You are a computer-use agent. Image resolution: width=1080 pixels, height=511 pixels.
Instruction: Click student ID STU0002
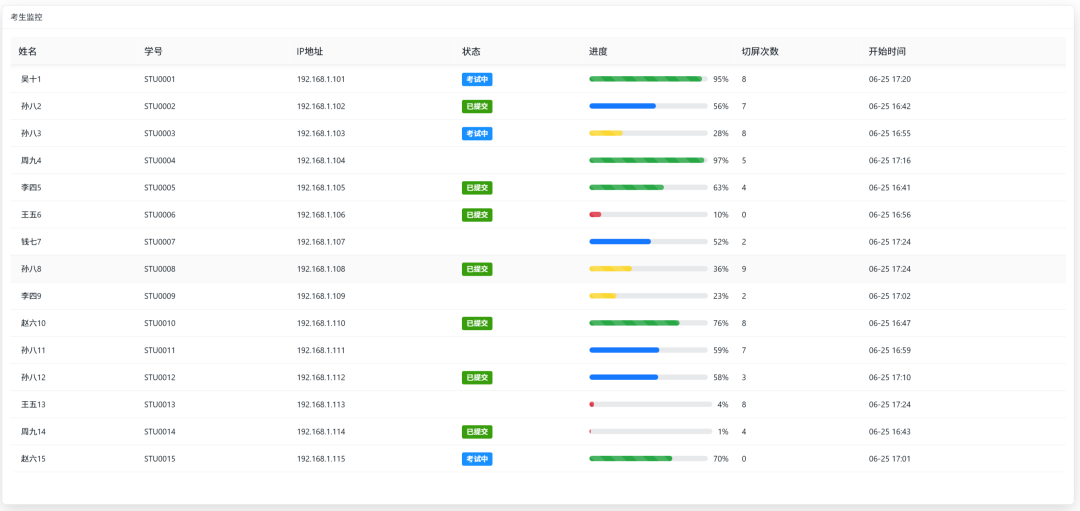(x=160, y=106)
